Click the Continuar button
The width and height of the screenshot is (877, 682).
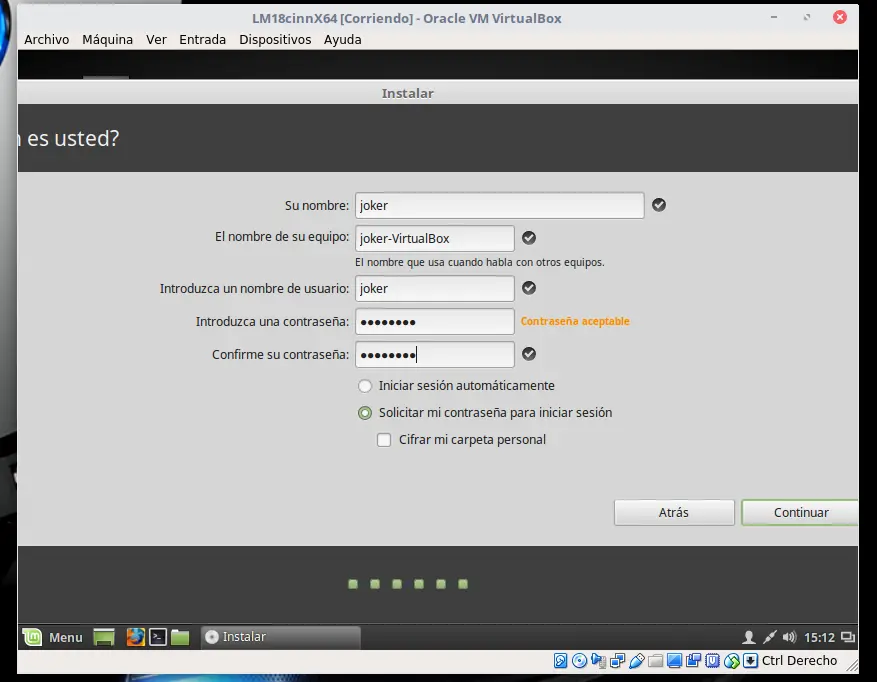pos(800,512)
